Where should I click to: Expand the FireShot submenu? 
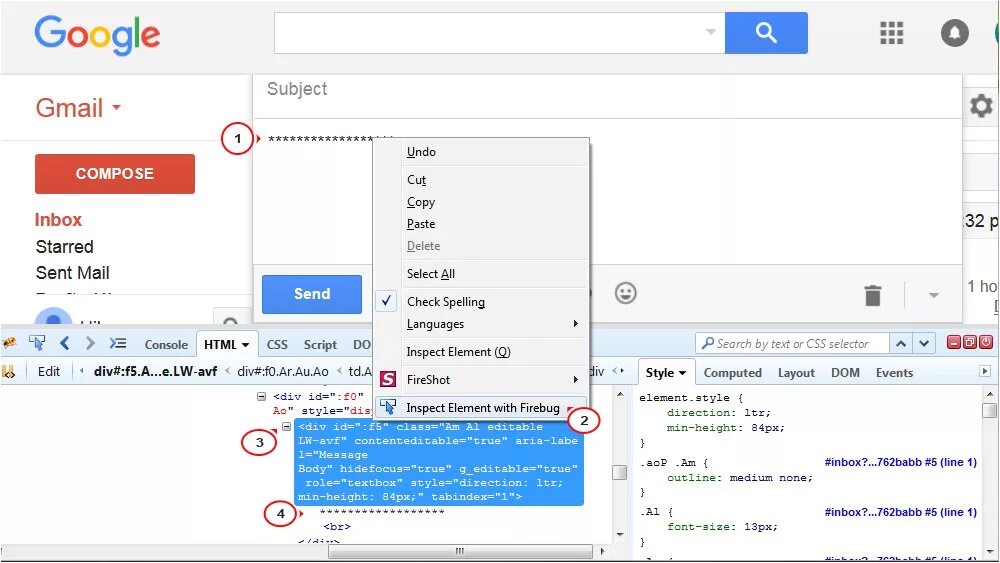(575, 379)
